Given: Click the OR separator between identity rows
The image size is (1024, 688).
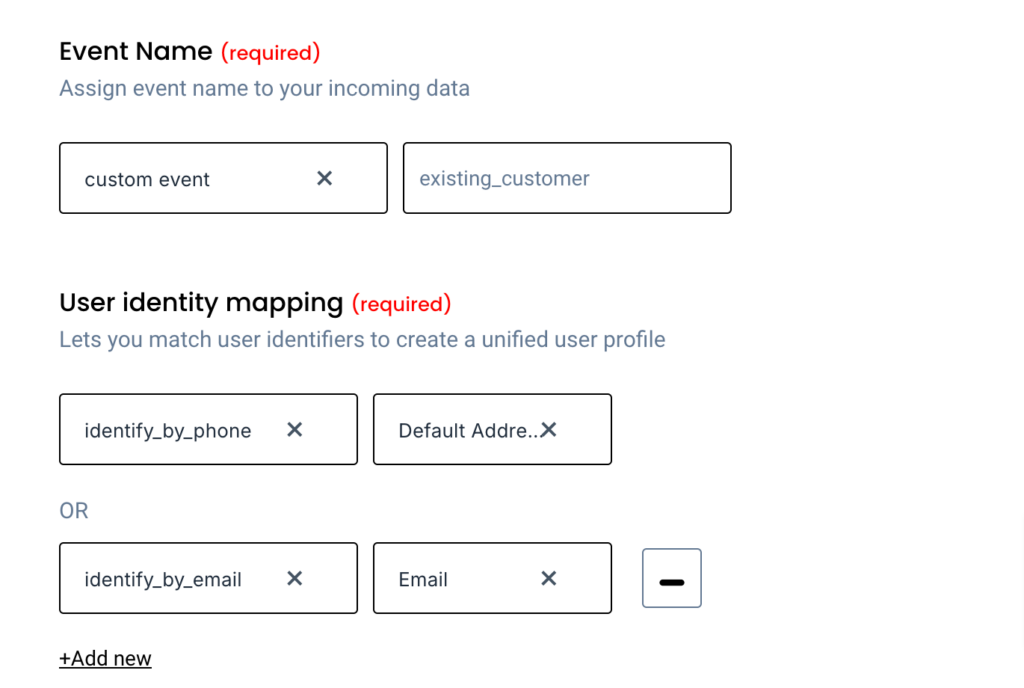Looking at the screenshot, I should pos(74,511).
